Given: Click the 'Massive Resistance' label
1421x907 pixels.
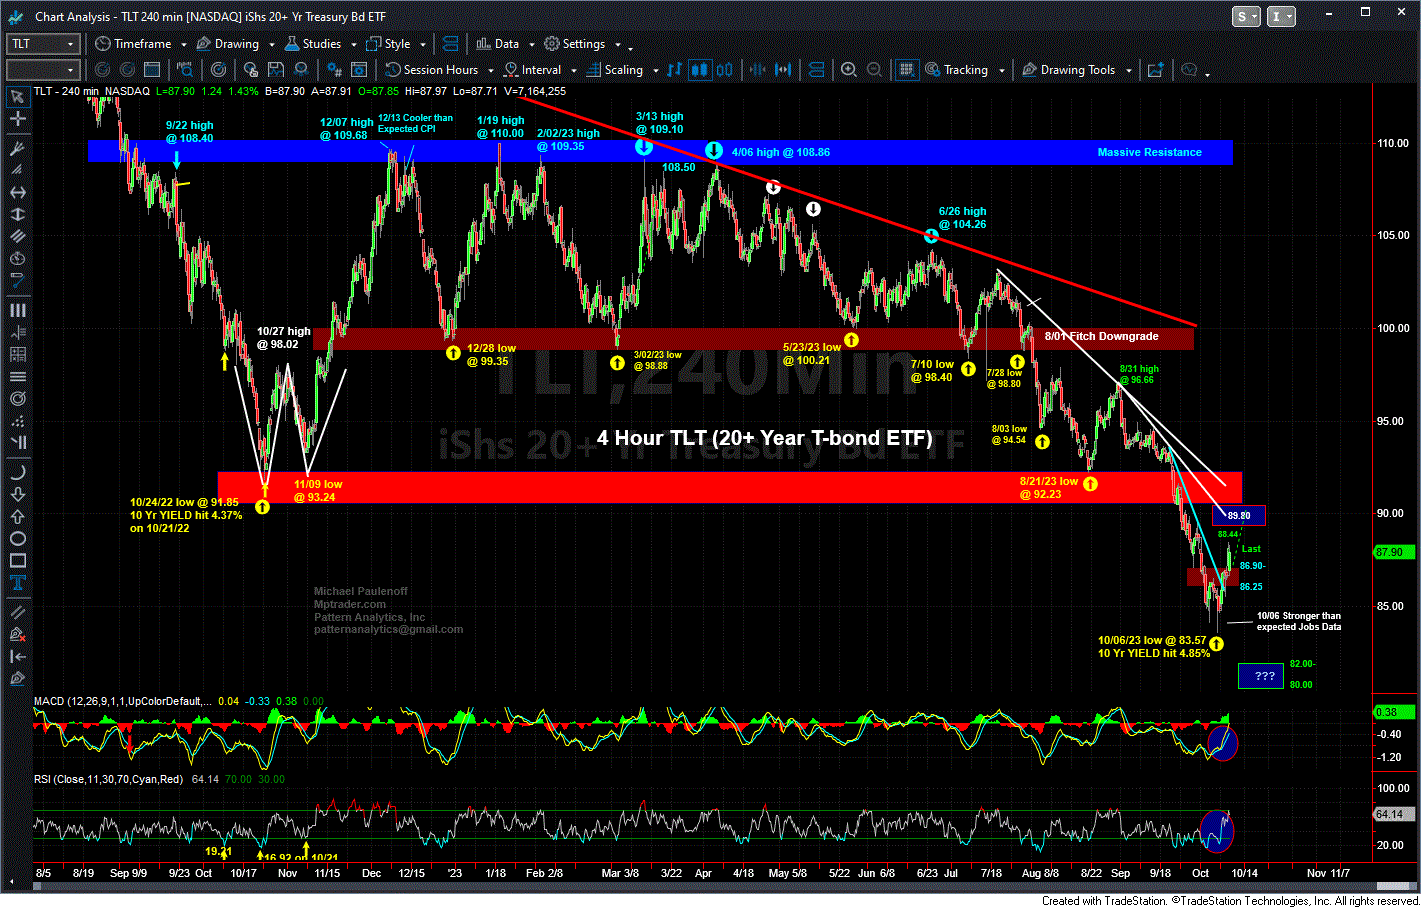Looking at the screenshot, I should click(x=1150, y=152).
